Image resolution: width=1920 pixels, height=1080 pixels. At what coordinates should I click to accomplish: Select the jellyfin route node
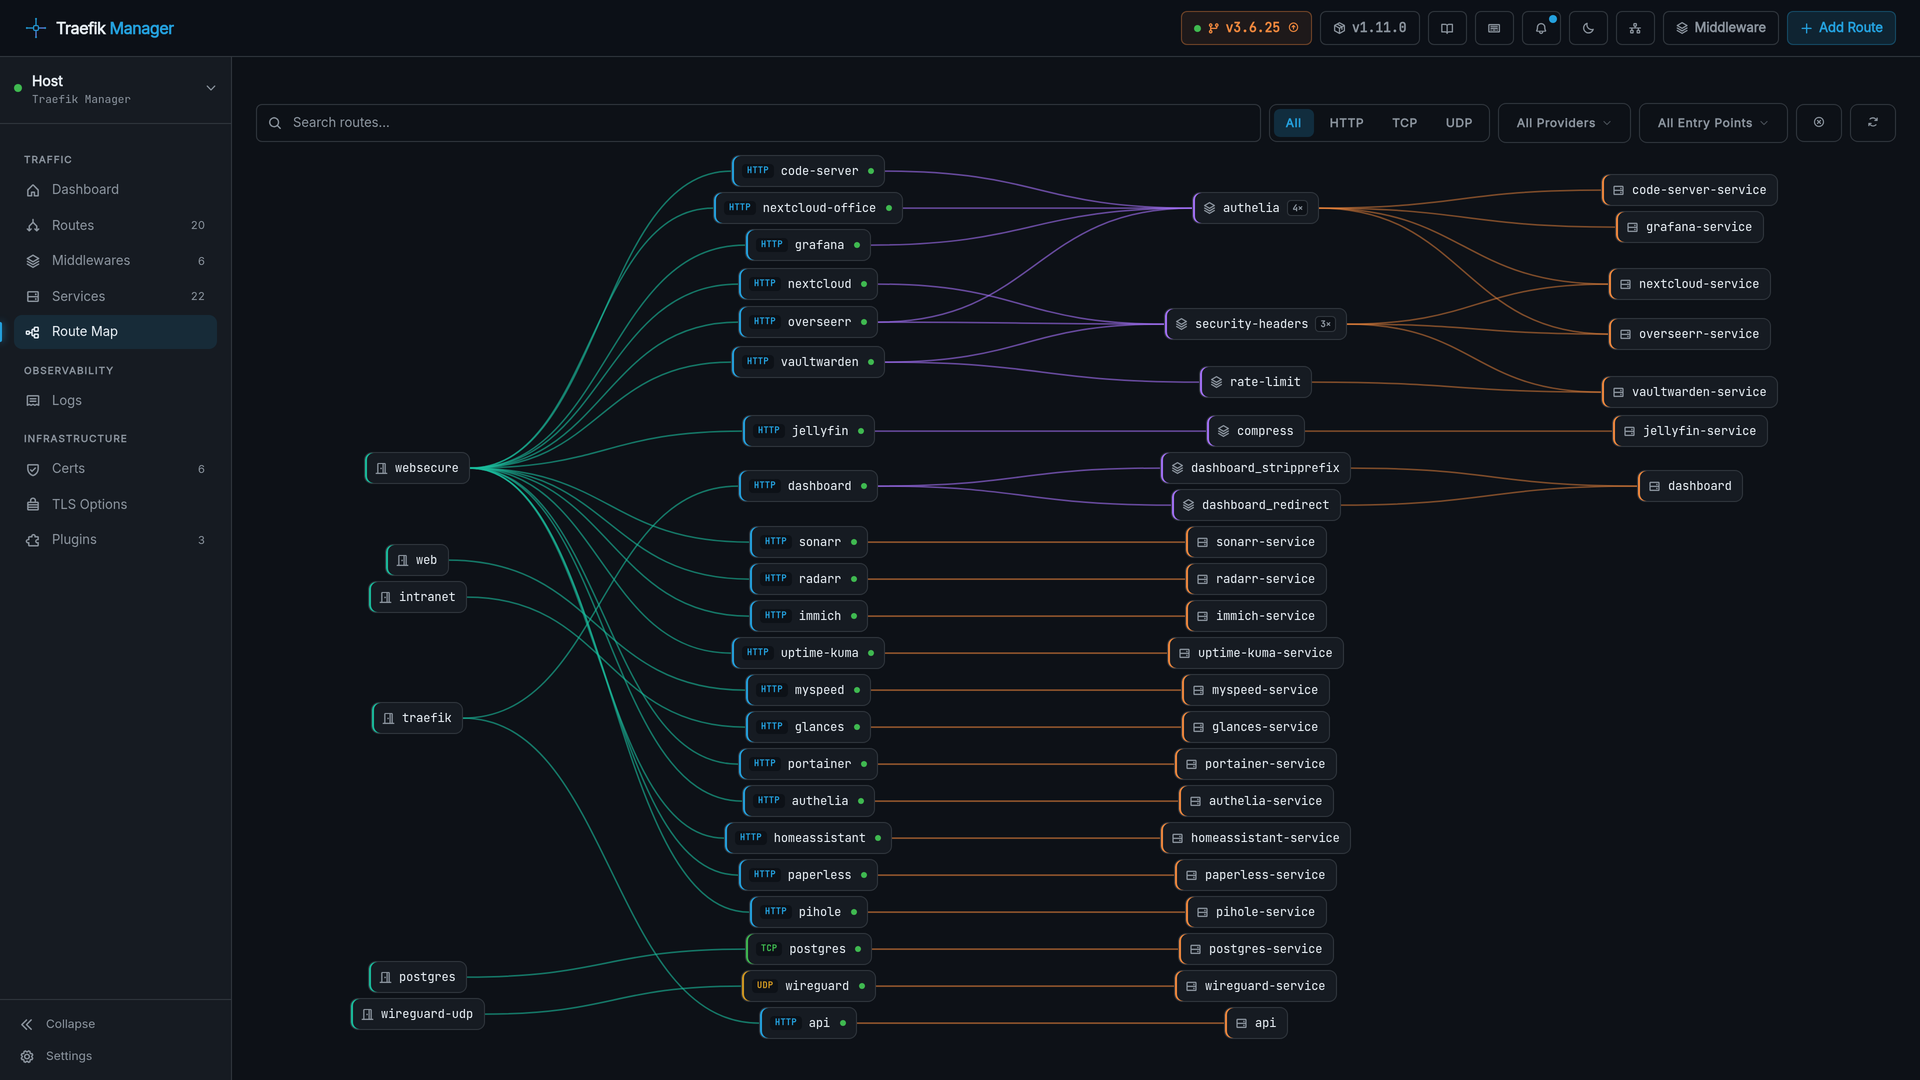point(808,431)
